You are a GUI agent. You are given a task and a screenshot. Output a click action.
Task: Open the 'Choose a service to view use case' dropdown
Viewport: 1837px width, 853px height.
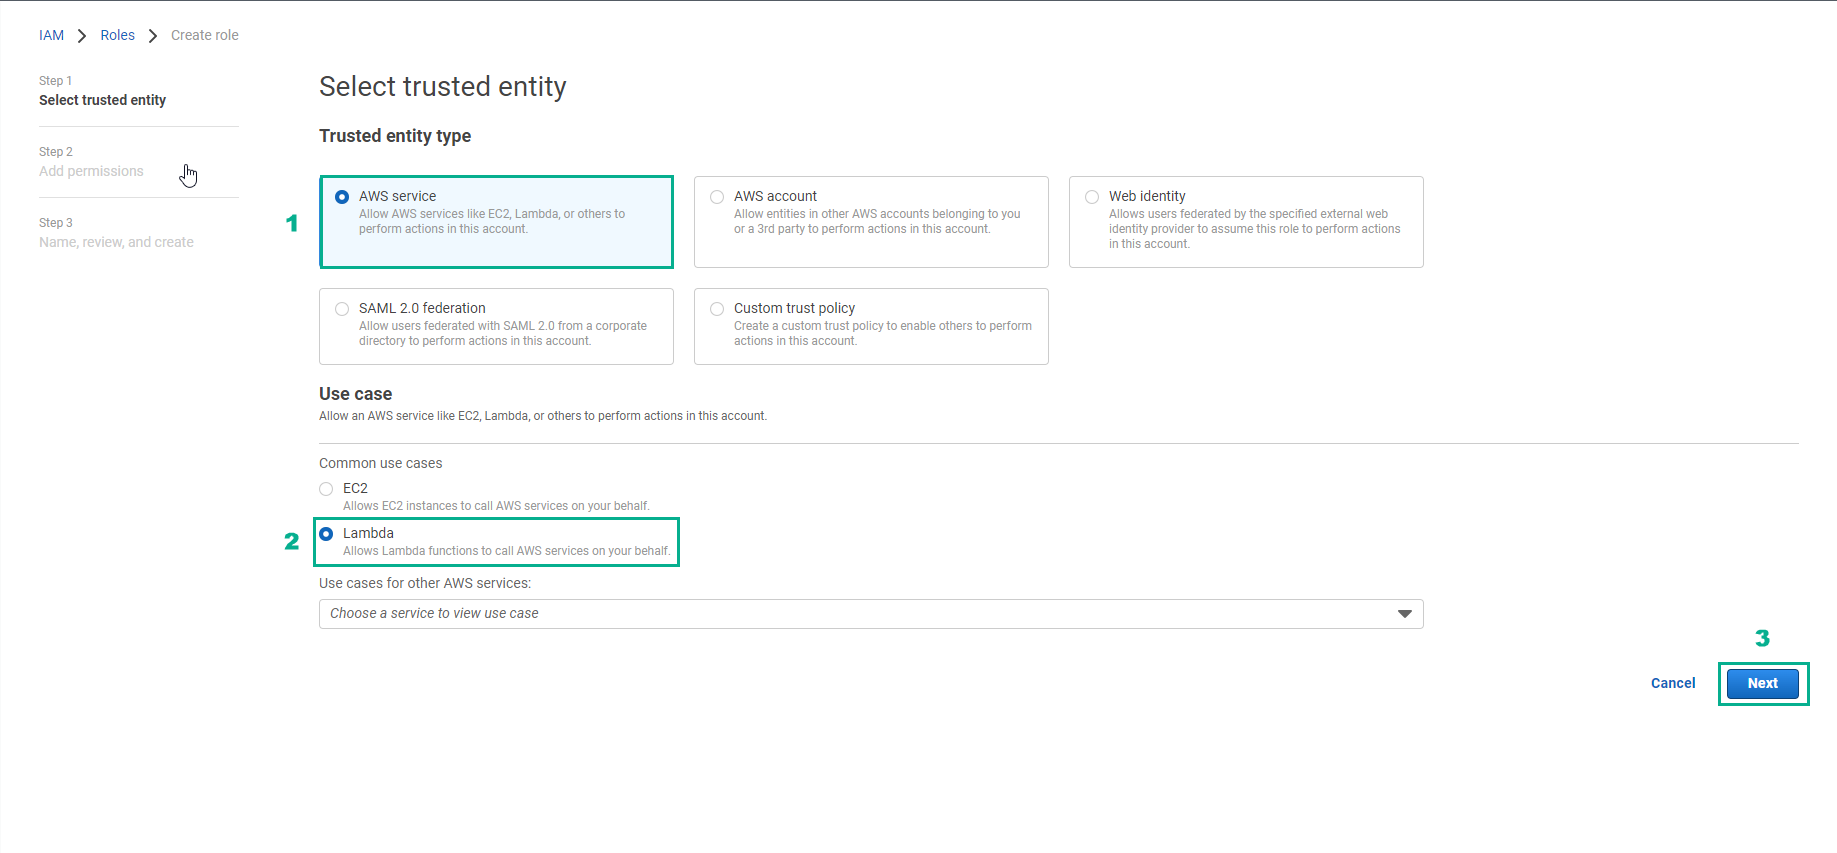[x=870, y=614]
